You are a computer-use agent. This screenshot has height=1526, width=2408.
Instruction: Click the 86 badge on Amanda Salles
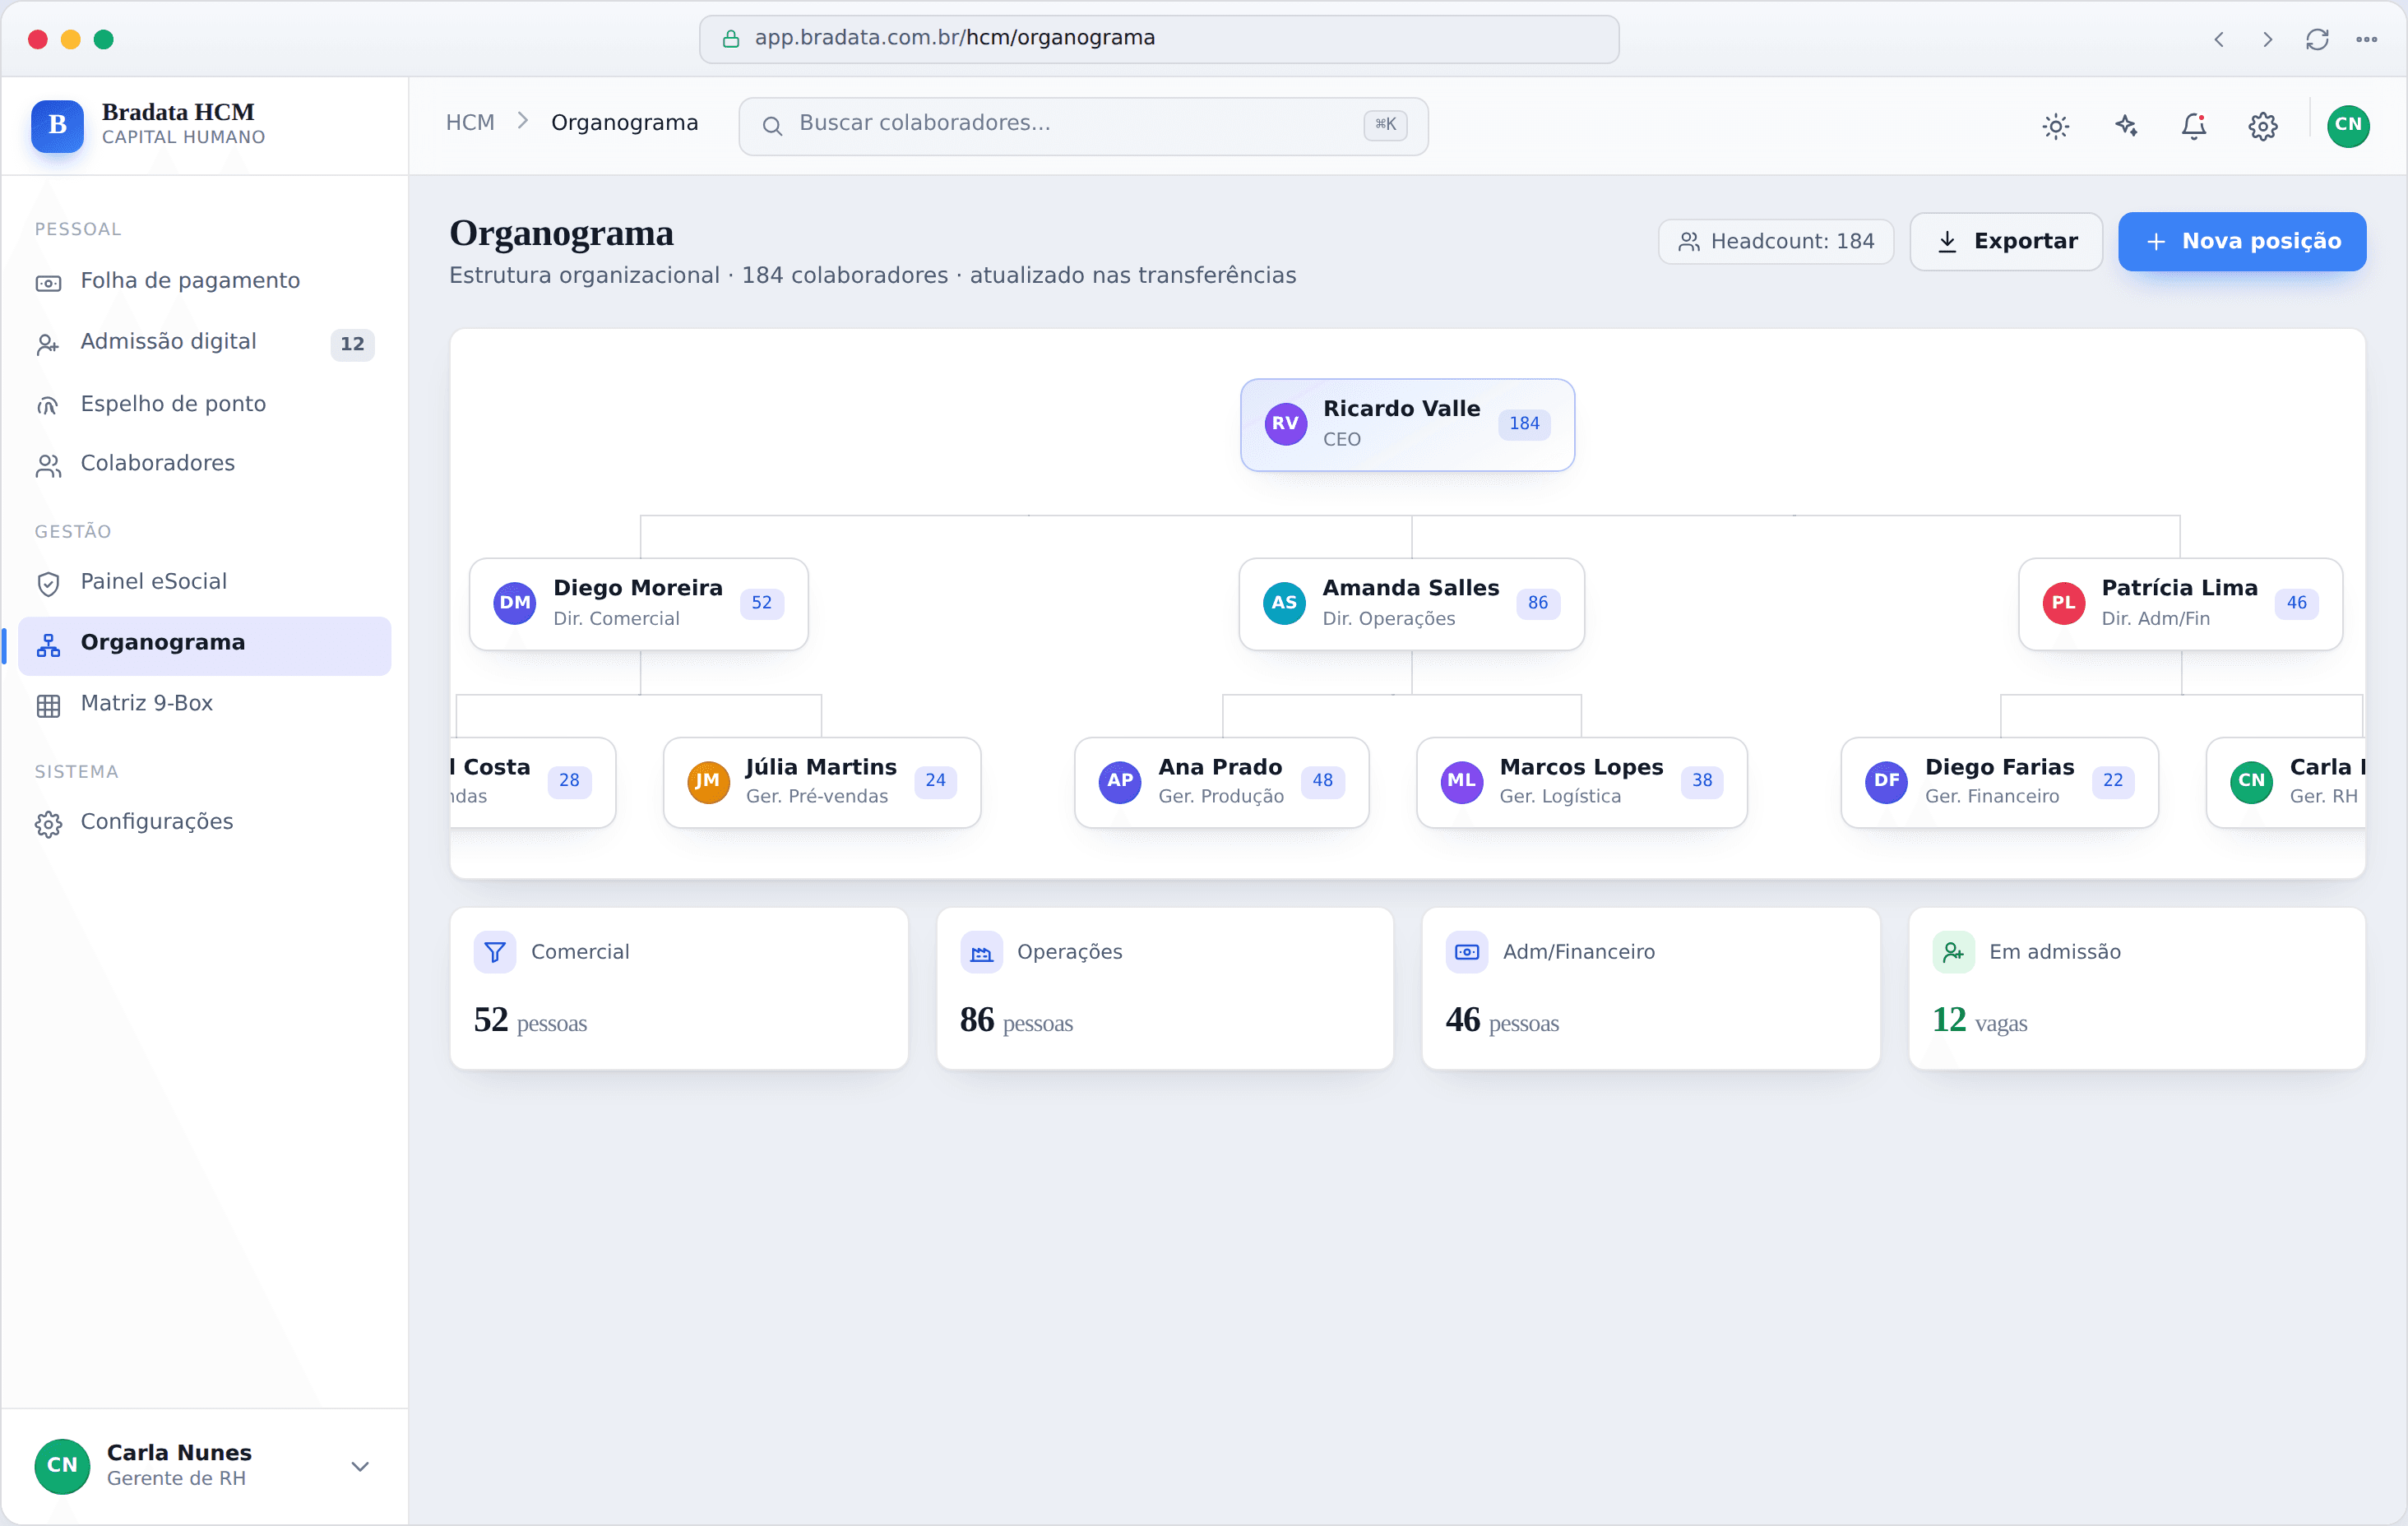(x=1538, y=603)
